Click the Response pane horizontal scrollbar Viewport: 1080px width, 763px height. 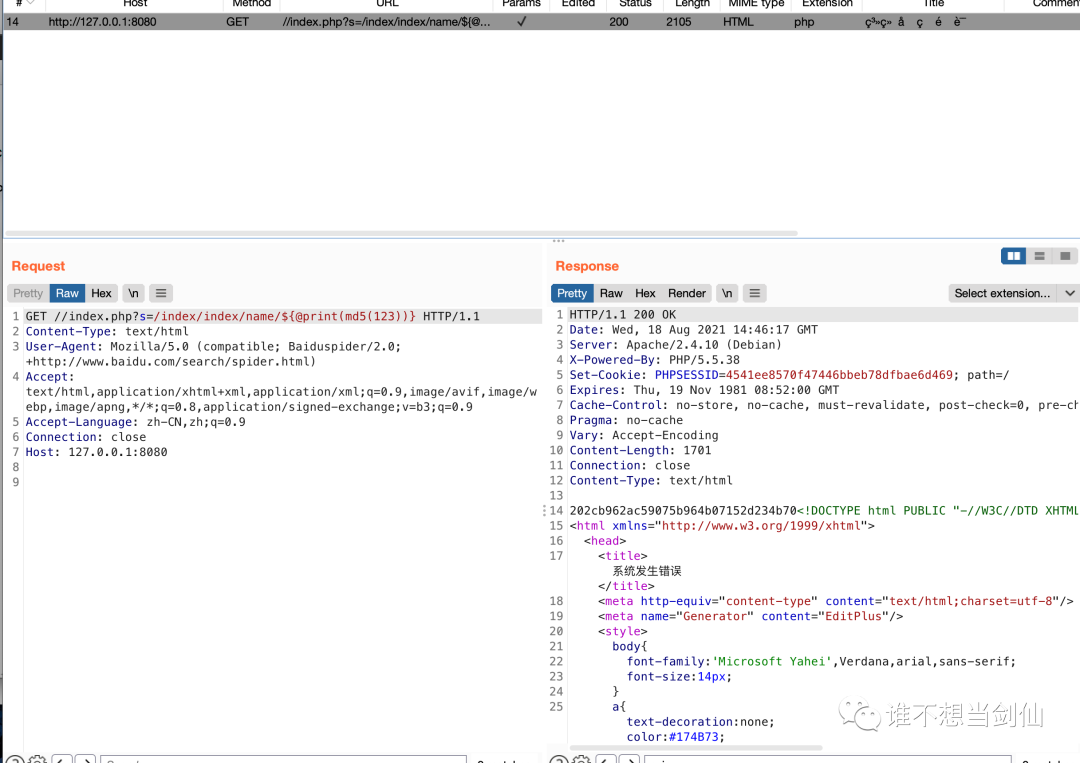coord(696,747)
